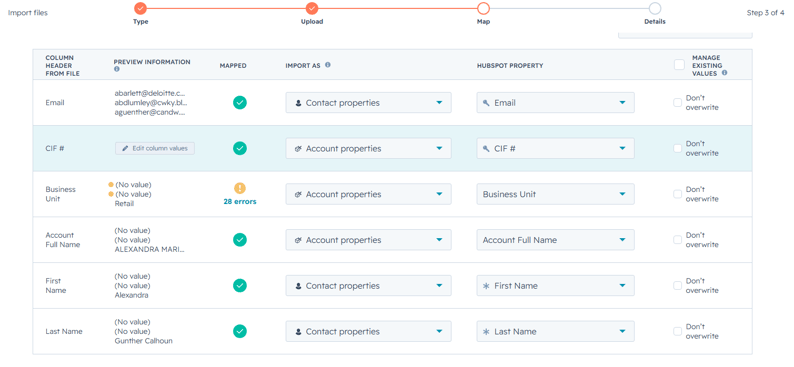Click info icon beside Import As header
This screenshot has height=367, width=794.
328,65
